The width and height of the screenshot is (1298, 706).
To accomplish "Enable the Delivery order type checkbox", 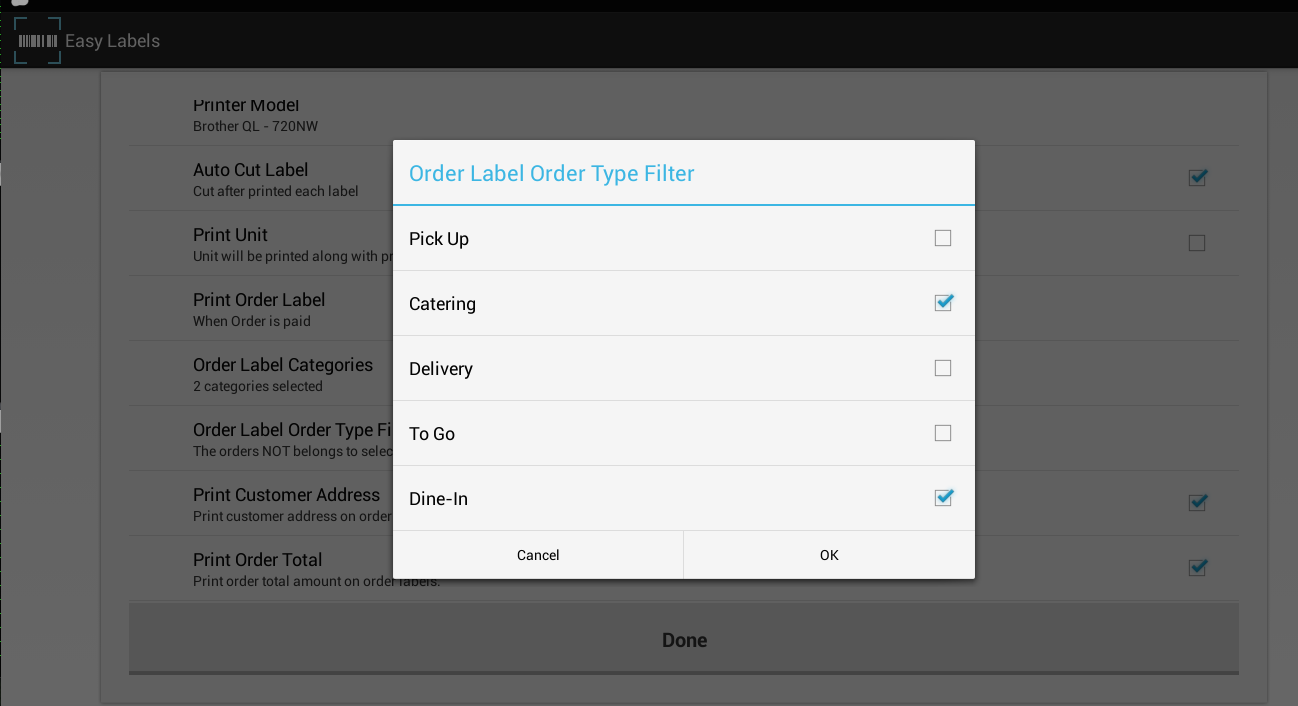I will click(x=943, y=368).
